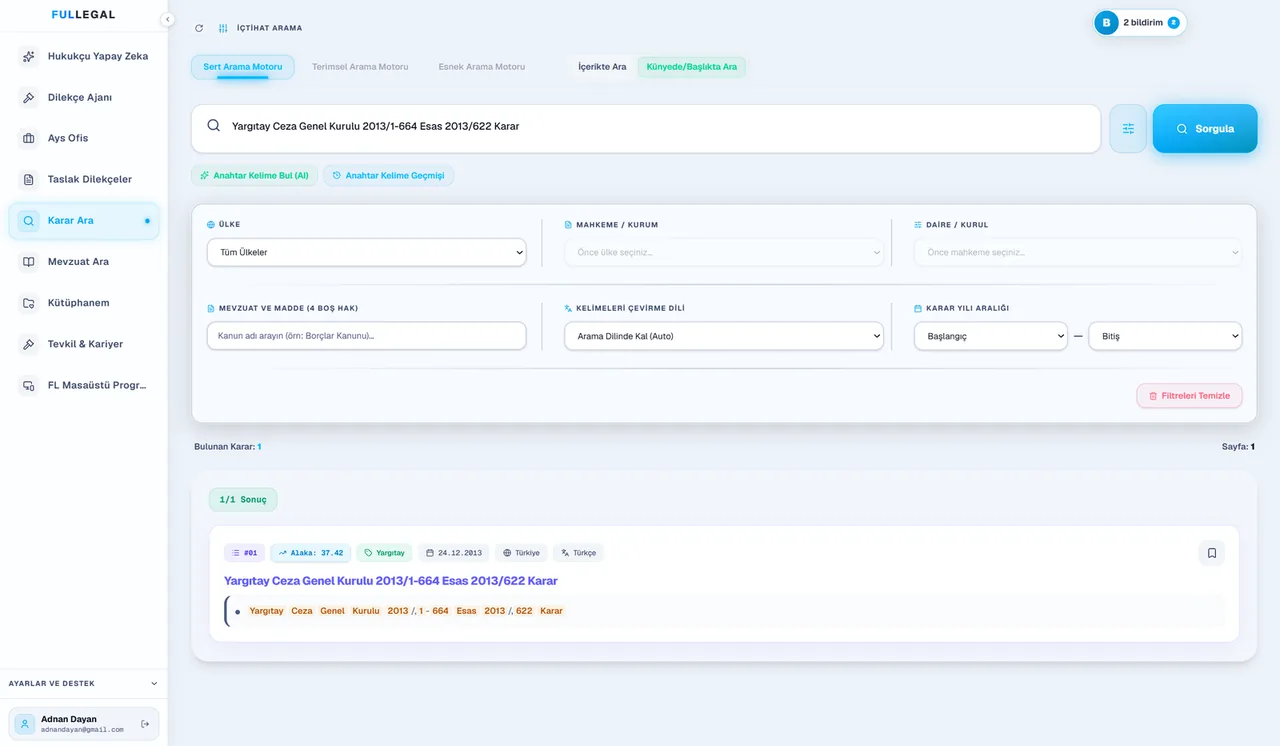Open the Adnan Dayan profile card

[84, 724]
